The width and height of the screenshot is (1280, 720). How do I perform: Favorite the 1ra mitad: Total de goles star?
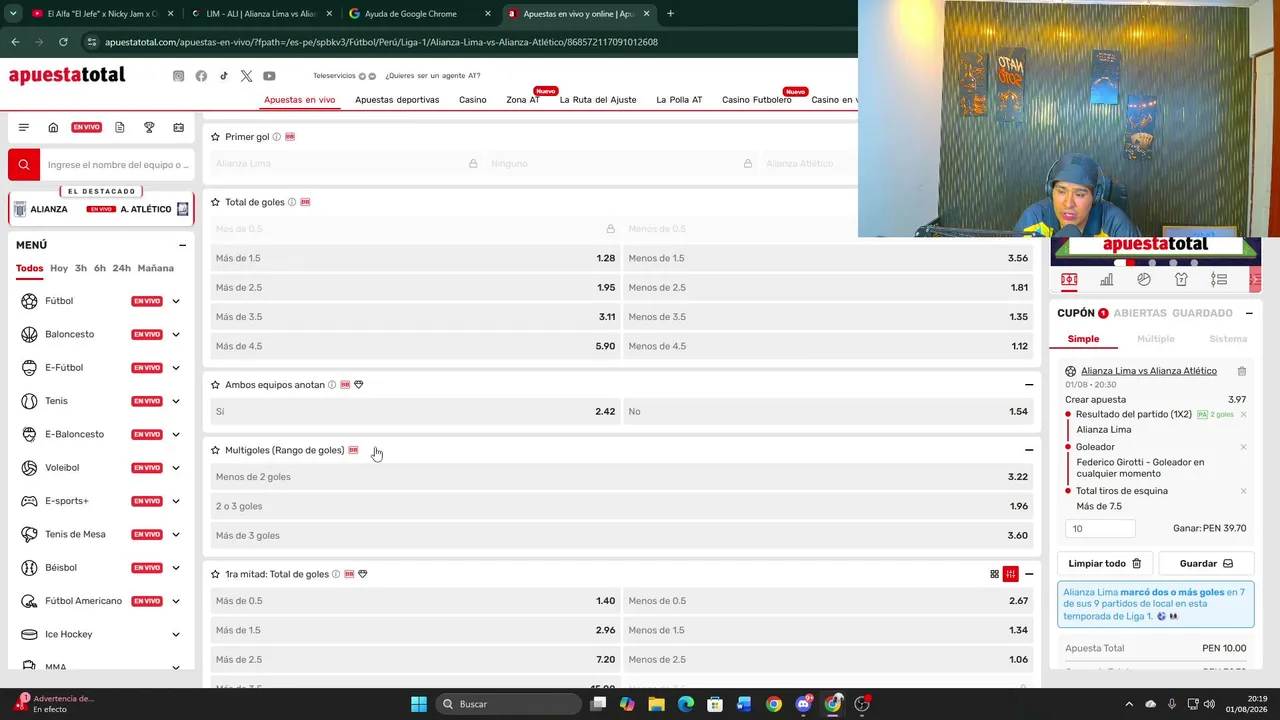215,574
